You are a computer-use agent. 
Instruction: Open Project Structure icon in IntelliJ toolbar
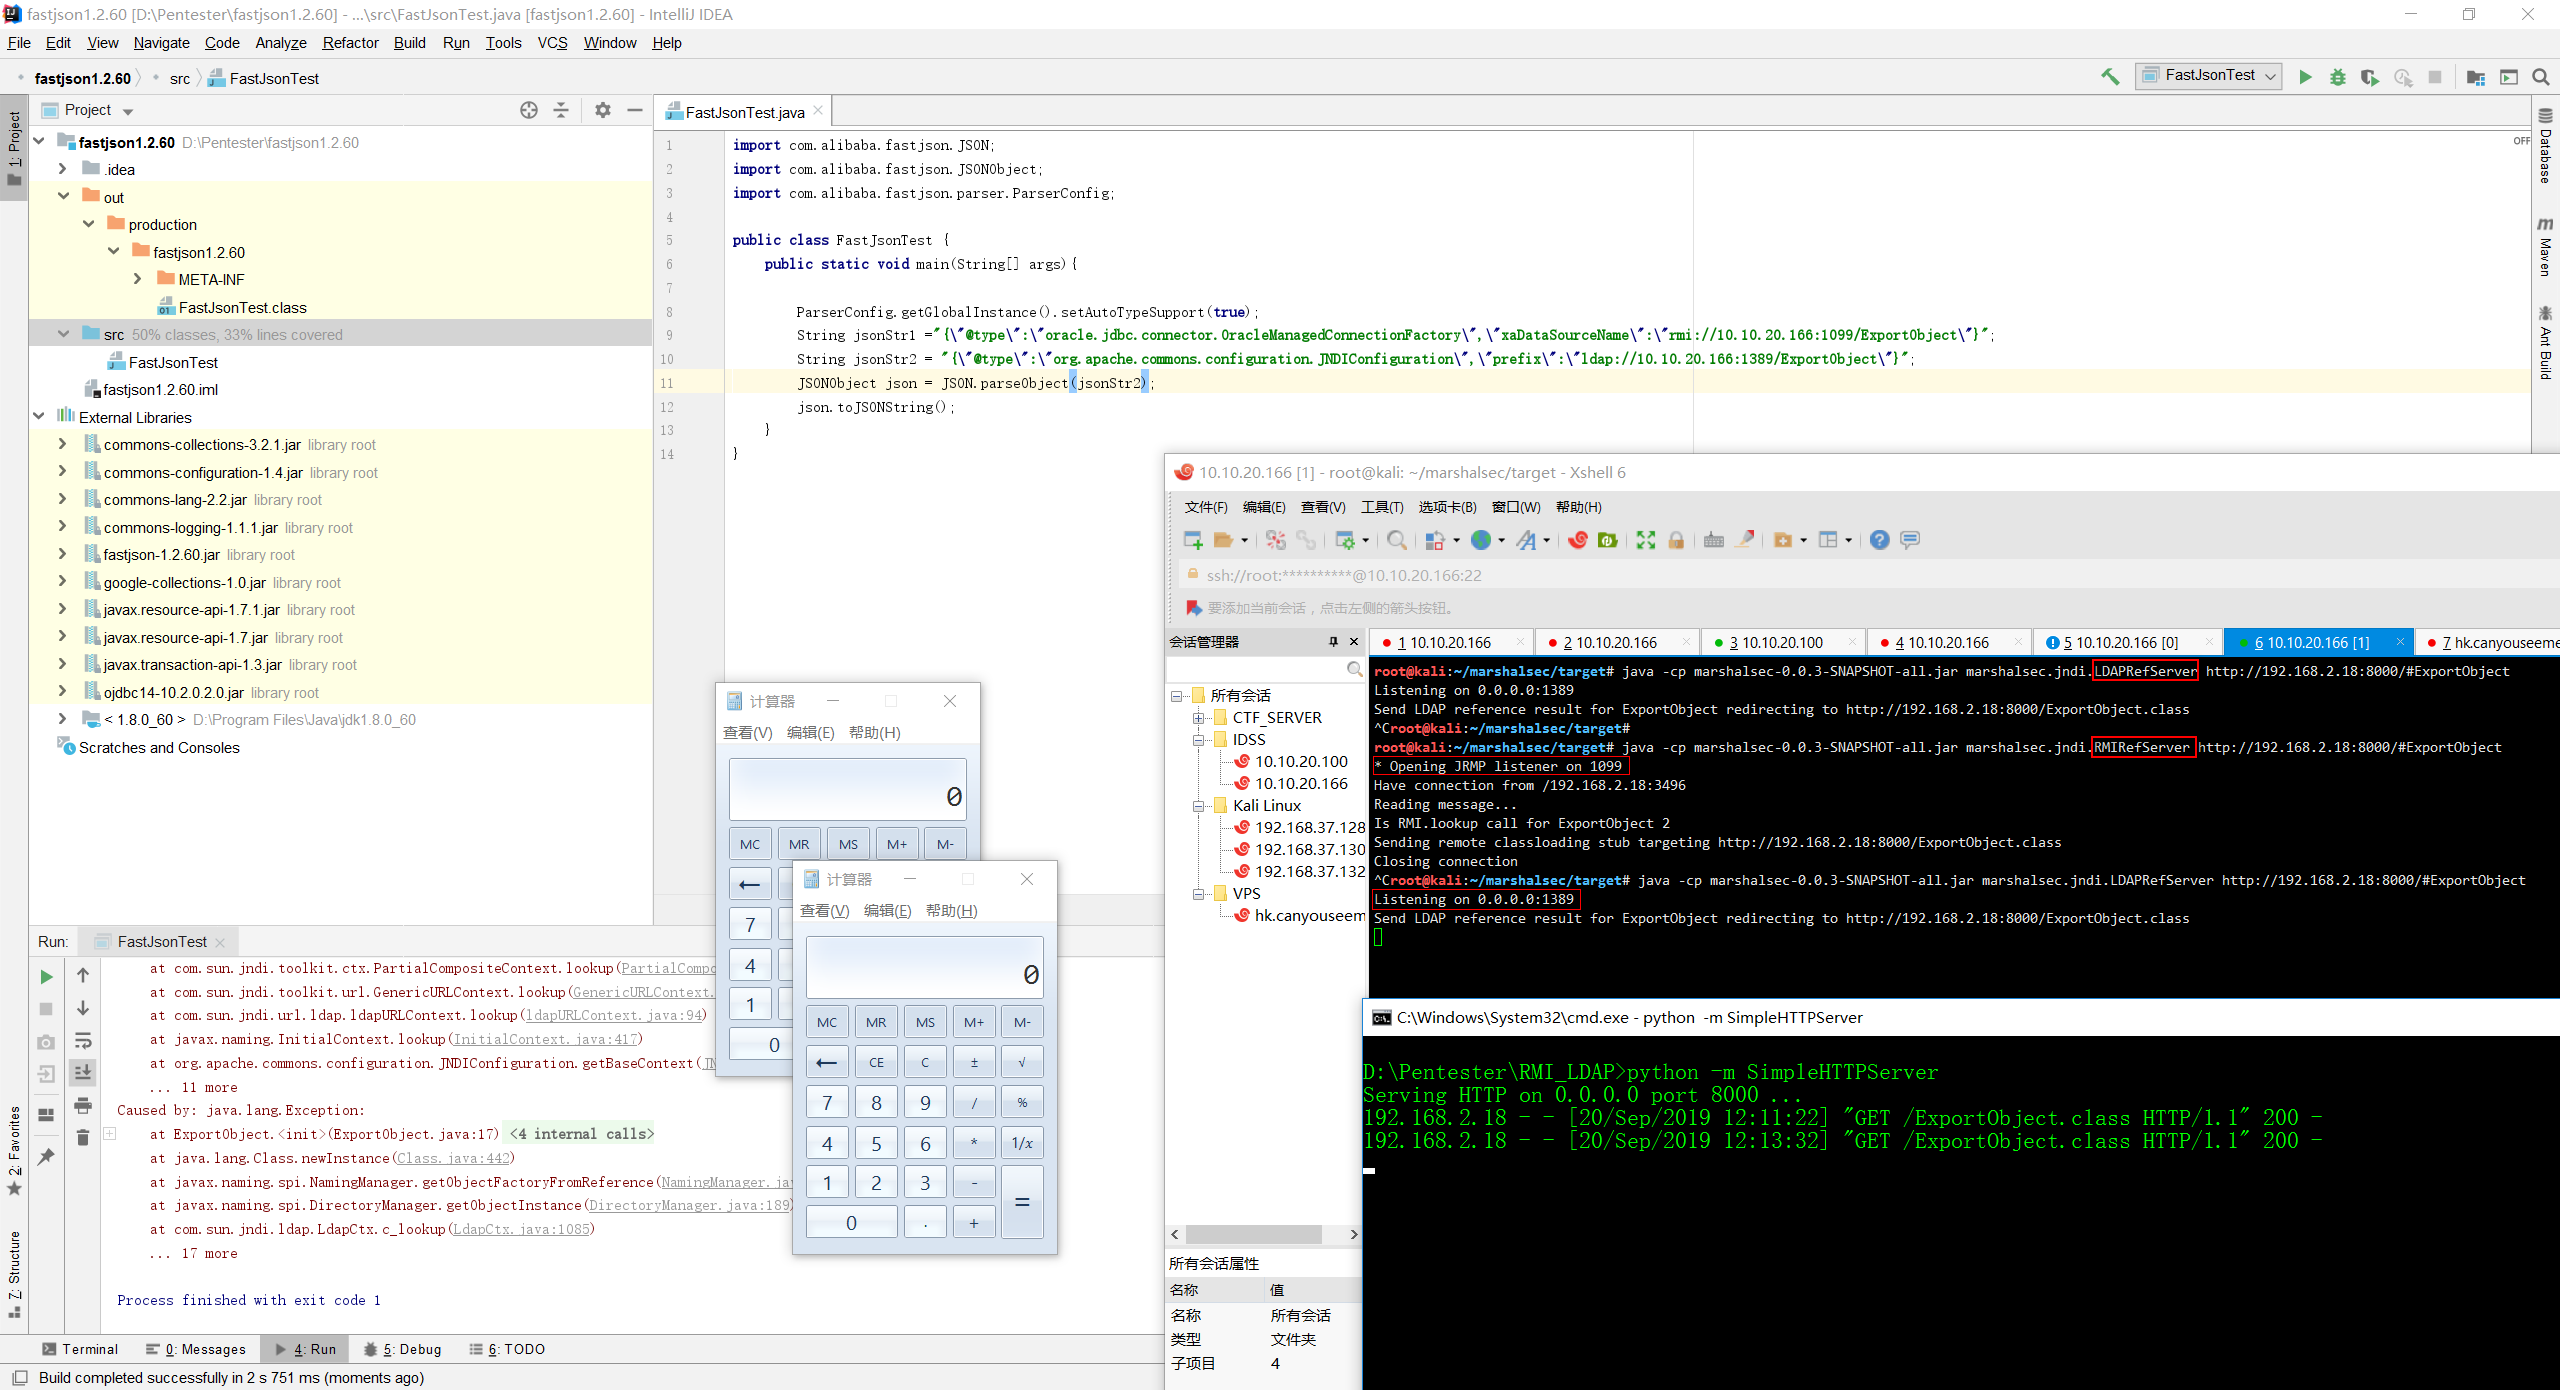tap(2475, 77)
